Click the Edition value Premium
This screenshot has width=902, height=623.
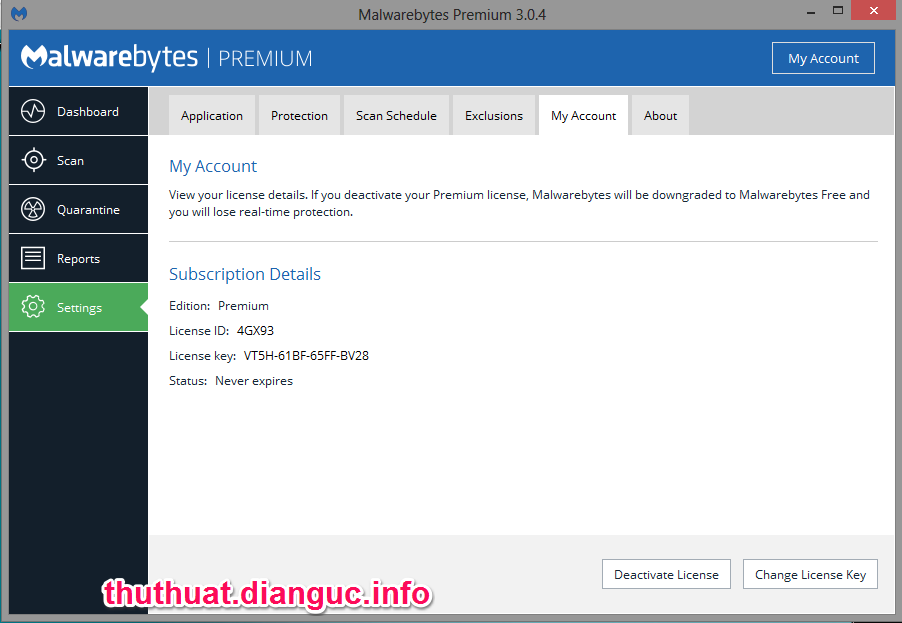(243, 305)
